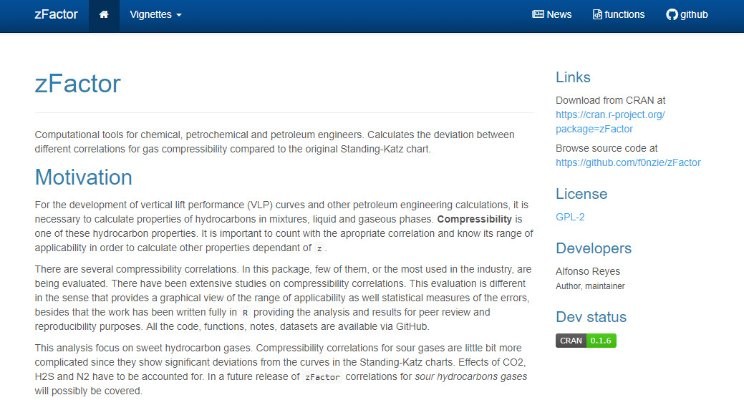Open the News page
The width and height of the screenshot is (744, 400).
point(552,15)
